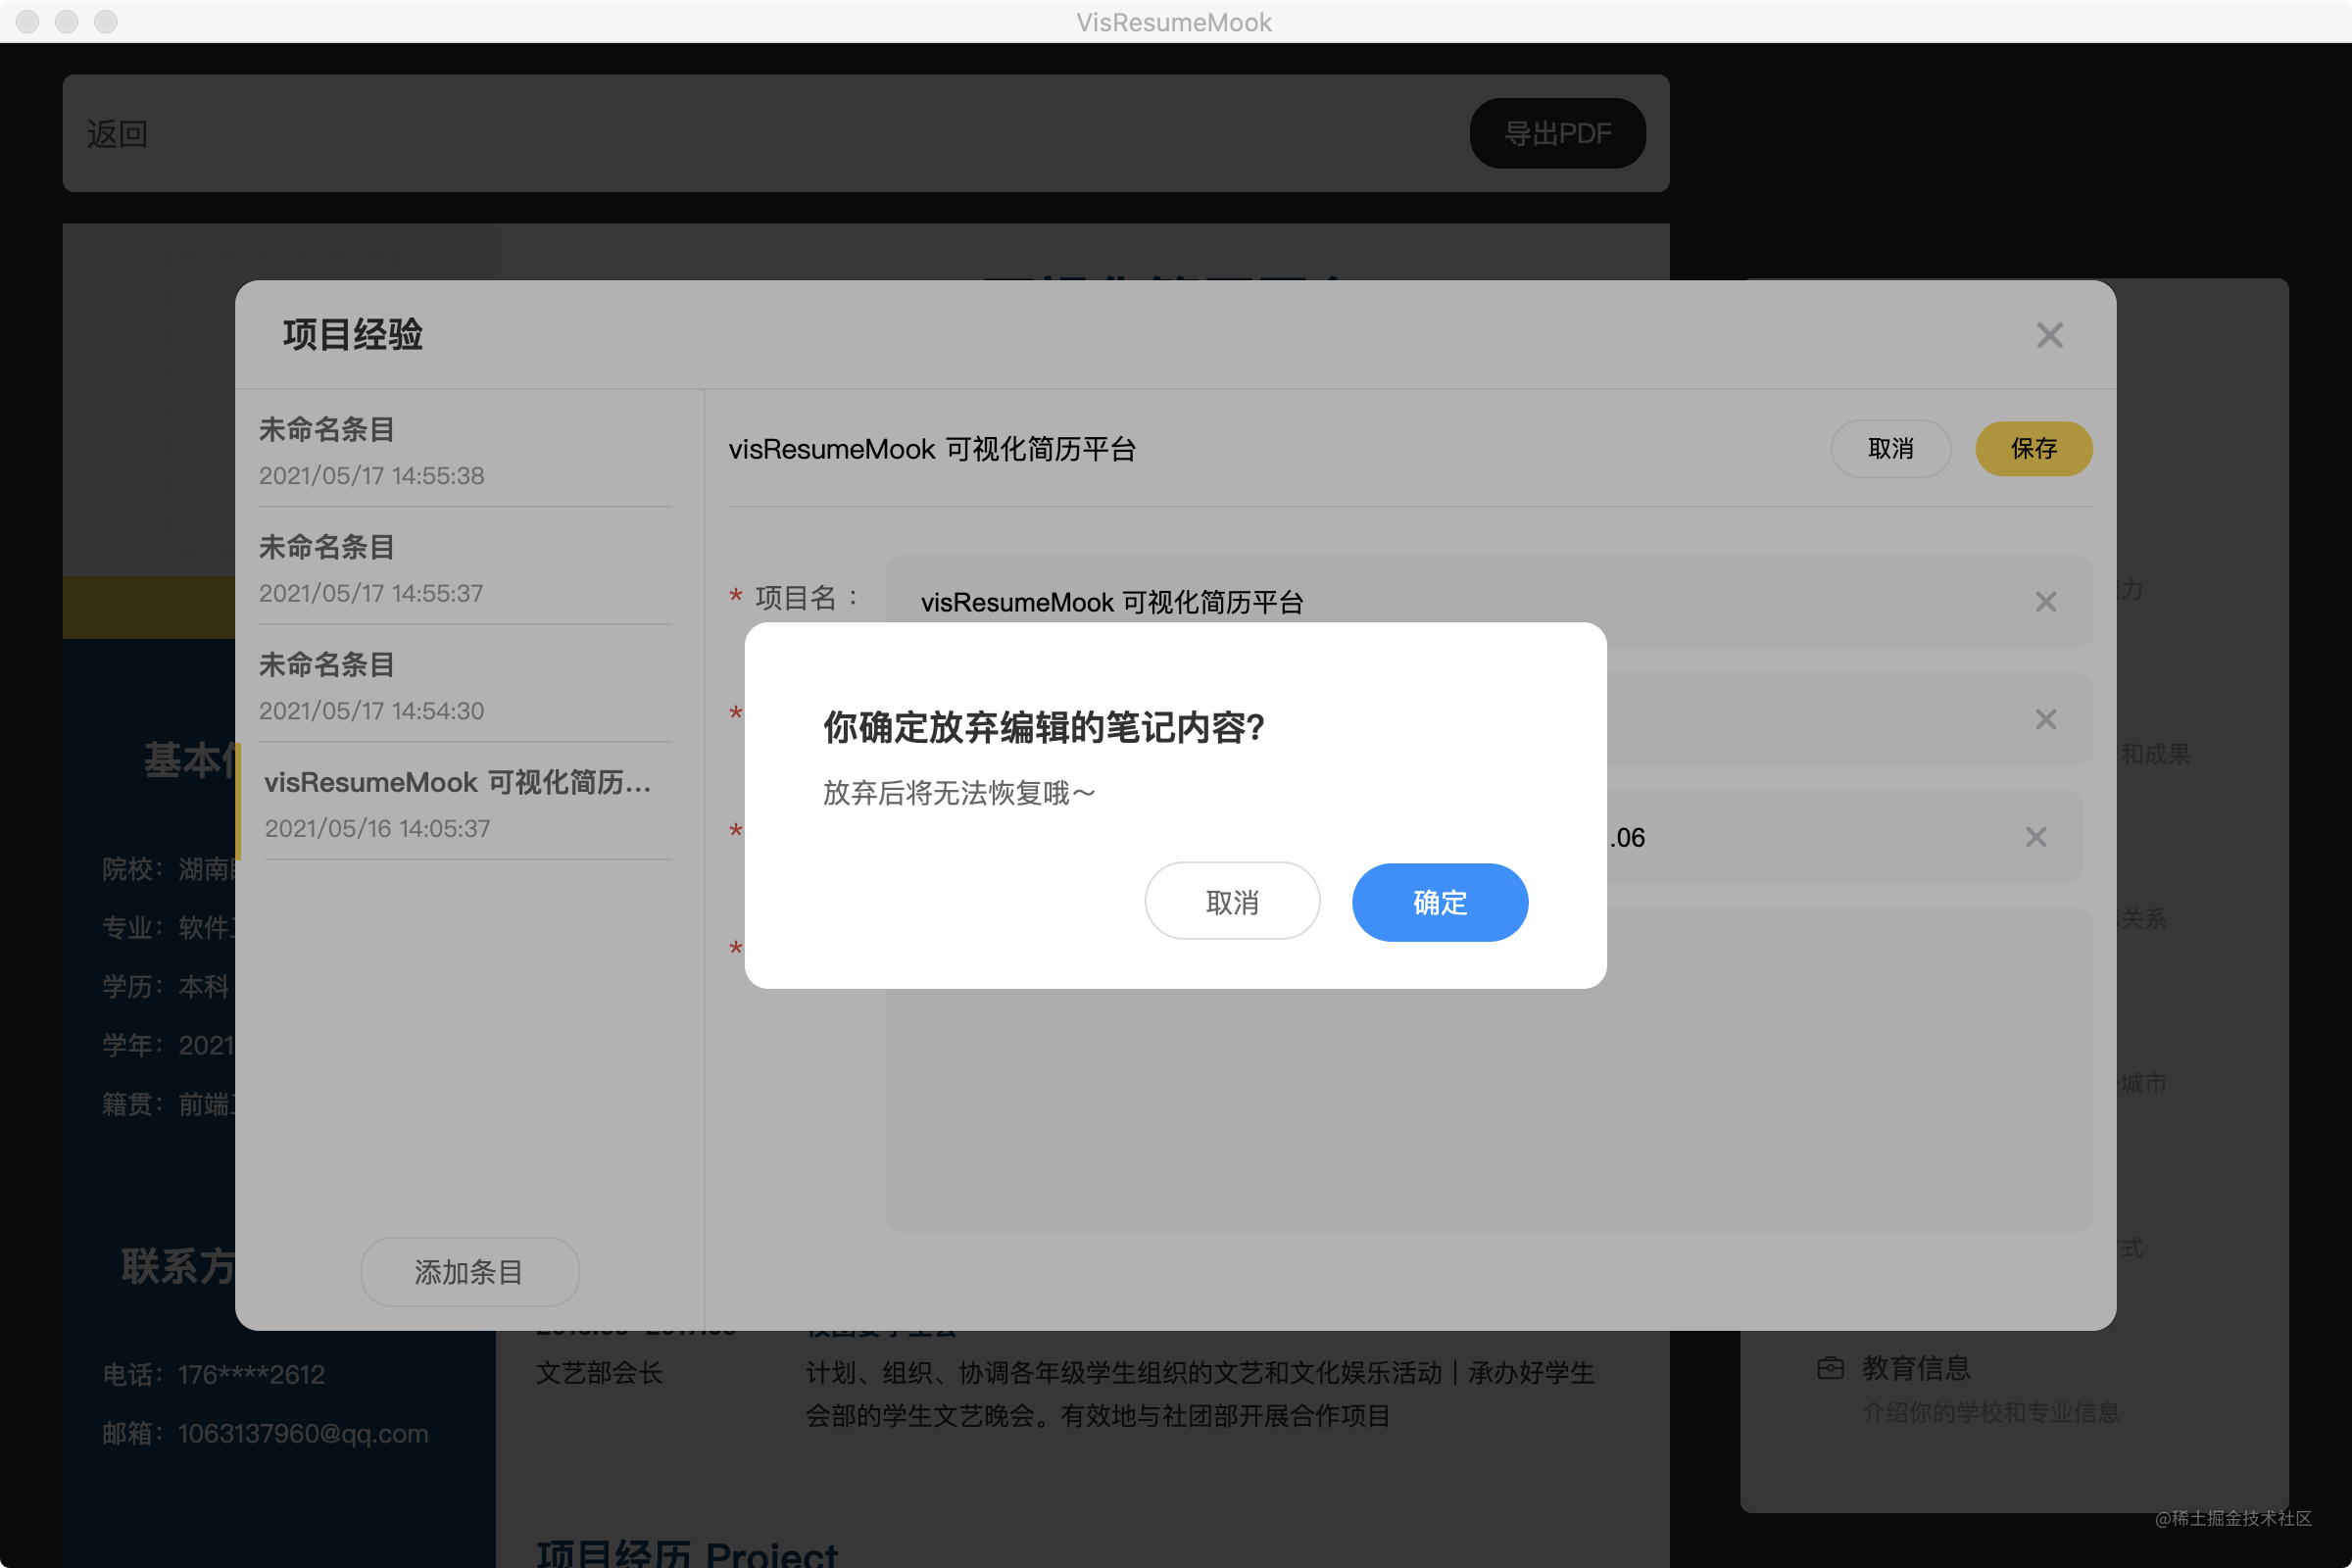Click the 取消 button beside 保存
This screenshot has width=2352, height=1568.
pyautogui.click(x=1890, y=449)
